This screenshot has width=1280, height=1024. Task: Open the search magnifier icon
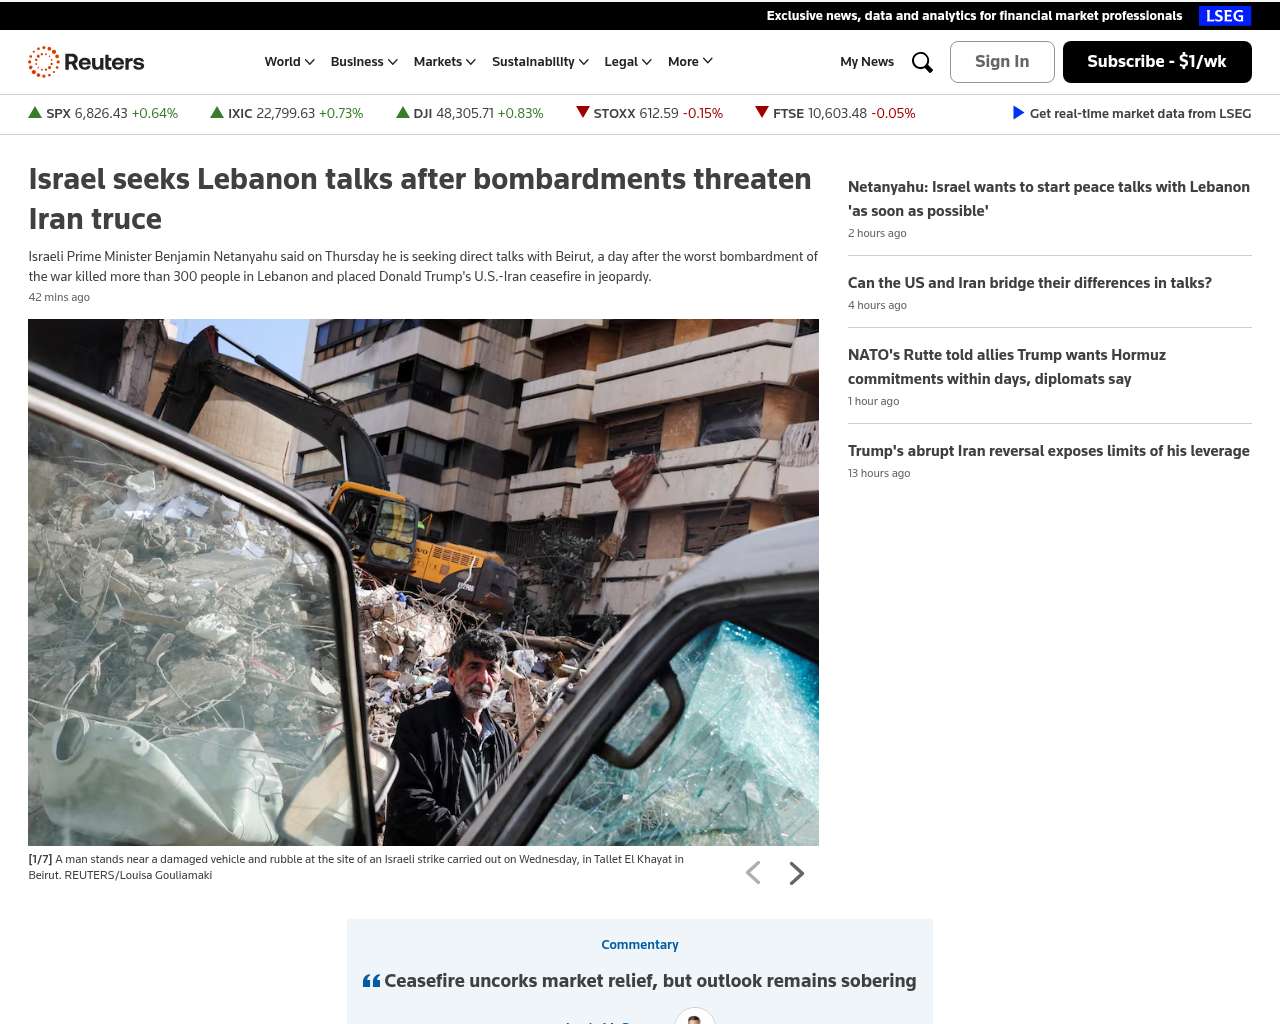coord(922,62)
